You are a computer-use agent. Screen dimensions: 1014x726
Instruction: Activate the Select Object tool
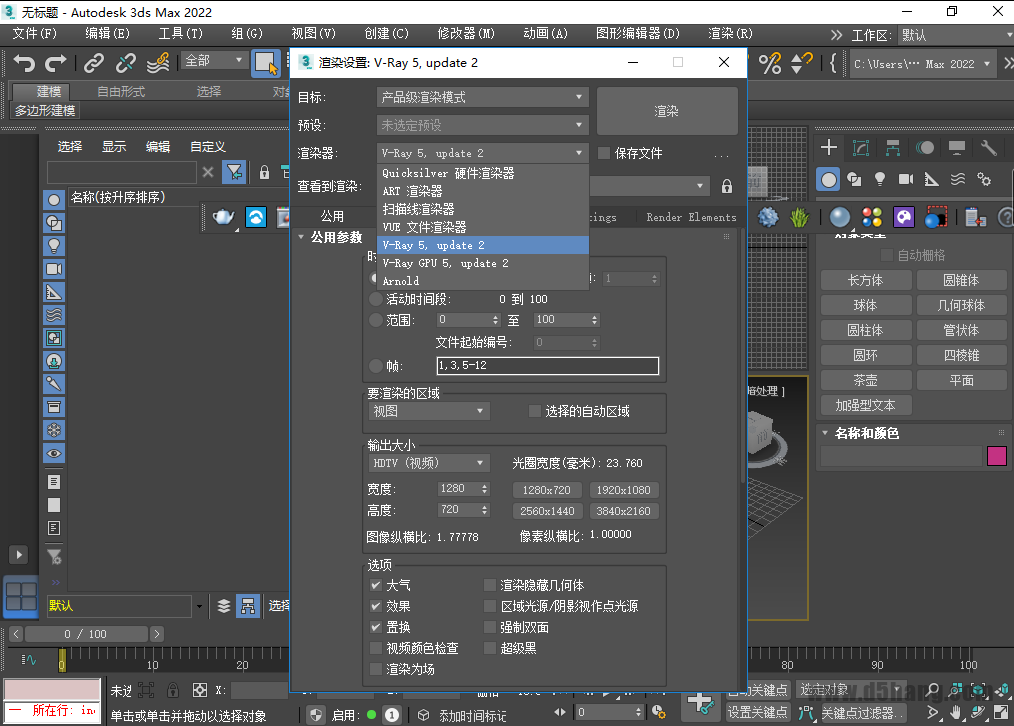pos(265,63)
